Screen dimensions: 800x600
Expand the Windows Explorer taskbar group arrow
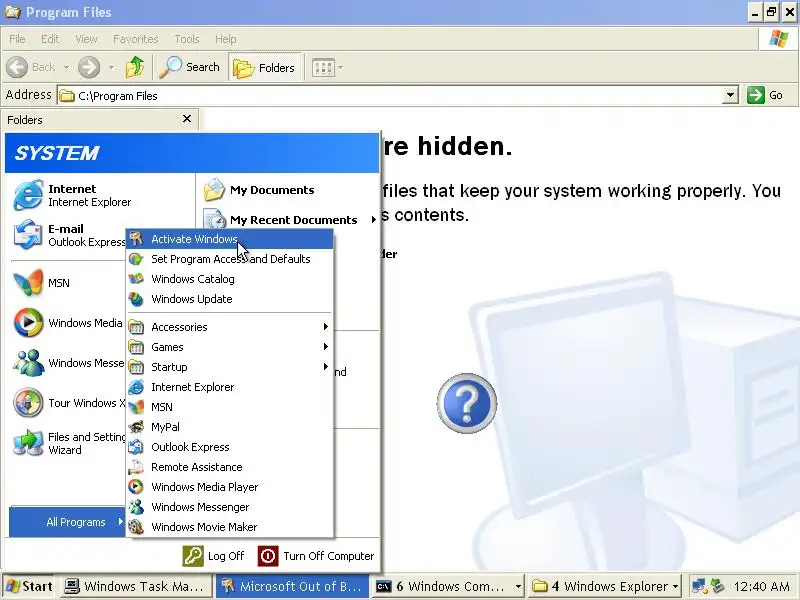pos(676,587)
